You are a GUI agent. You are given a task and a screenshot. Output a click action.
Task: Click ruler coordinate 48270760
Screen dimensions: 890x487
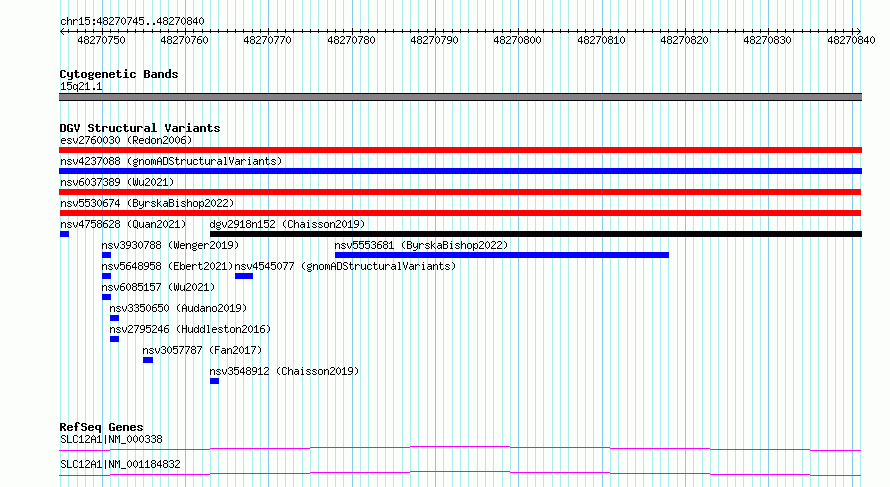(184, 40)
